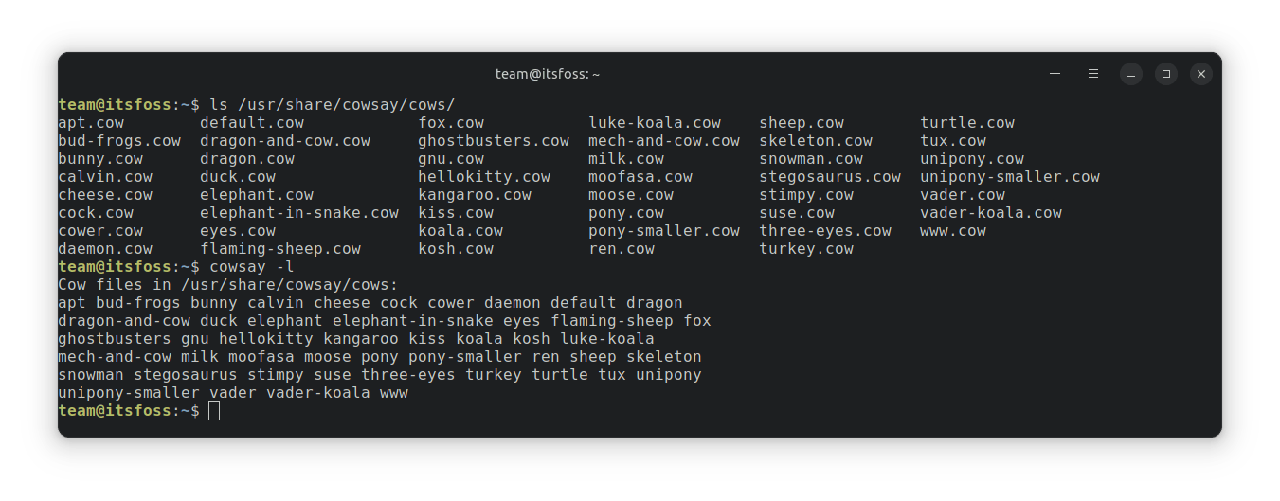Click the 'ls /usr/share/cowsay/cows/' command text
1280x501 pixels.
332,105
